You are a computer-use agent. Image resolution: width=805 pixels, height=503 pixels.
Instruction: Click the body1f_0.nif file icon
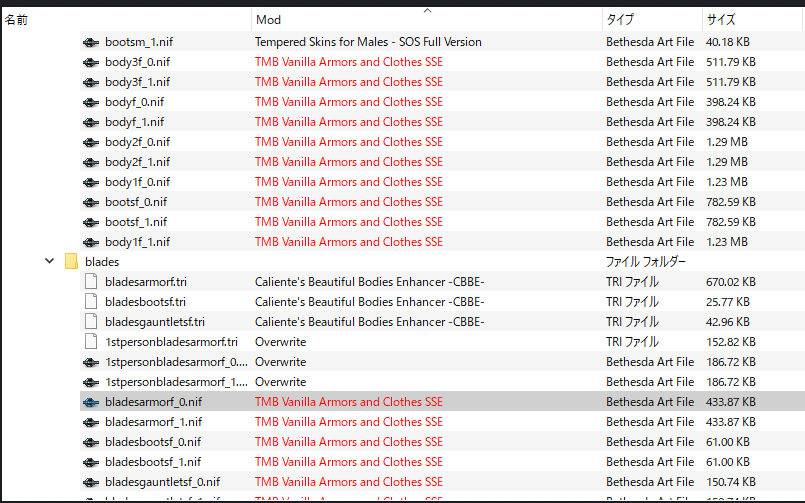pyautogui.click(x=91, y=182)
